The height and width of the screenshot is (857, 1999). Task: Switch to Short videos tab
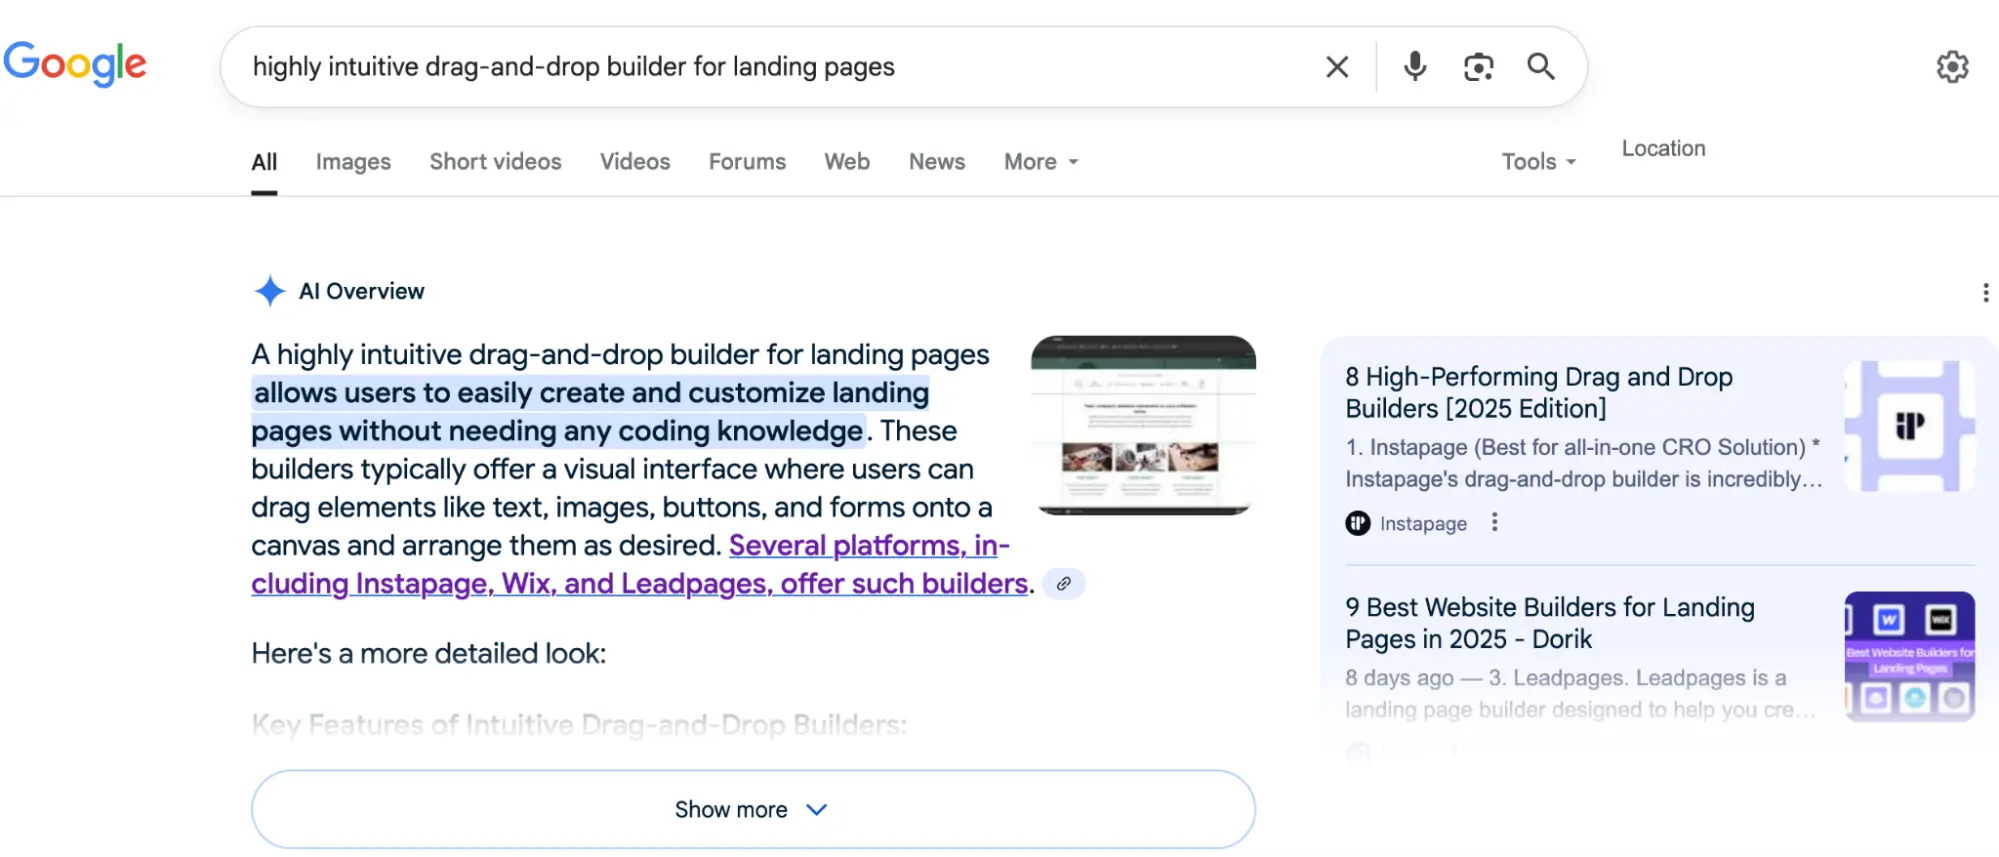pos(495,162)
